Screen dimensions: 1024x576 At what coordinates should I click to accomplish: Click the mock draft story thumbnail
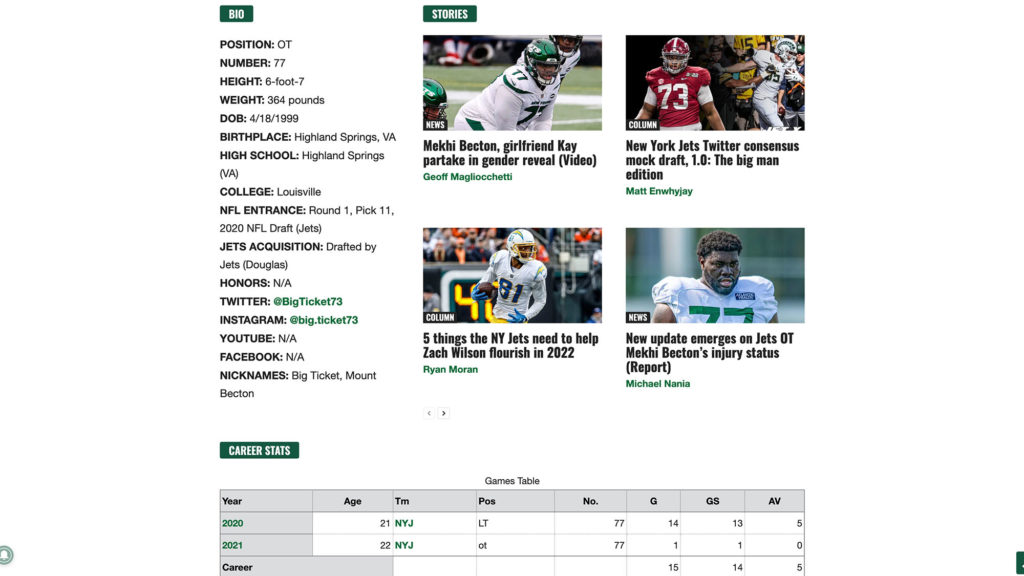tap(715, 83)
